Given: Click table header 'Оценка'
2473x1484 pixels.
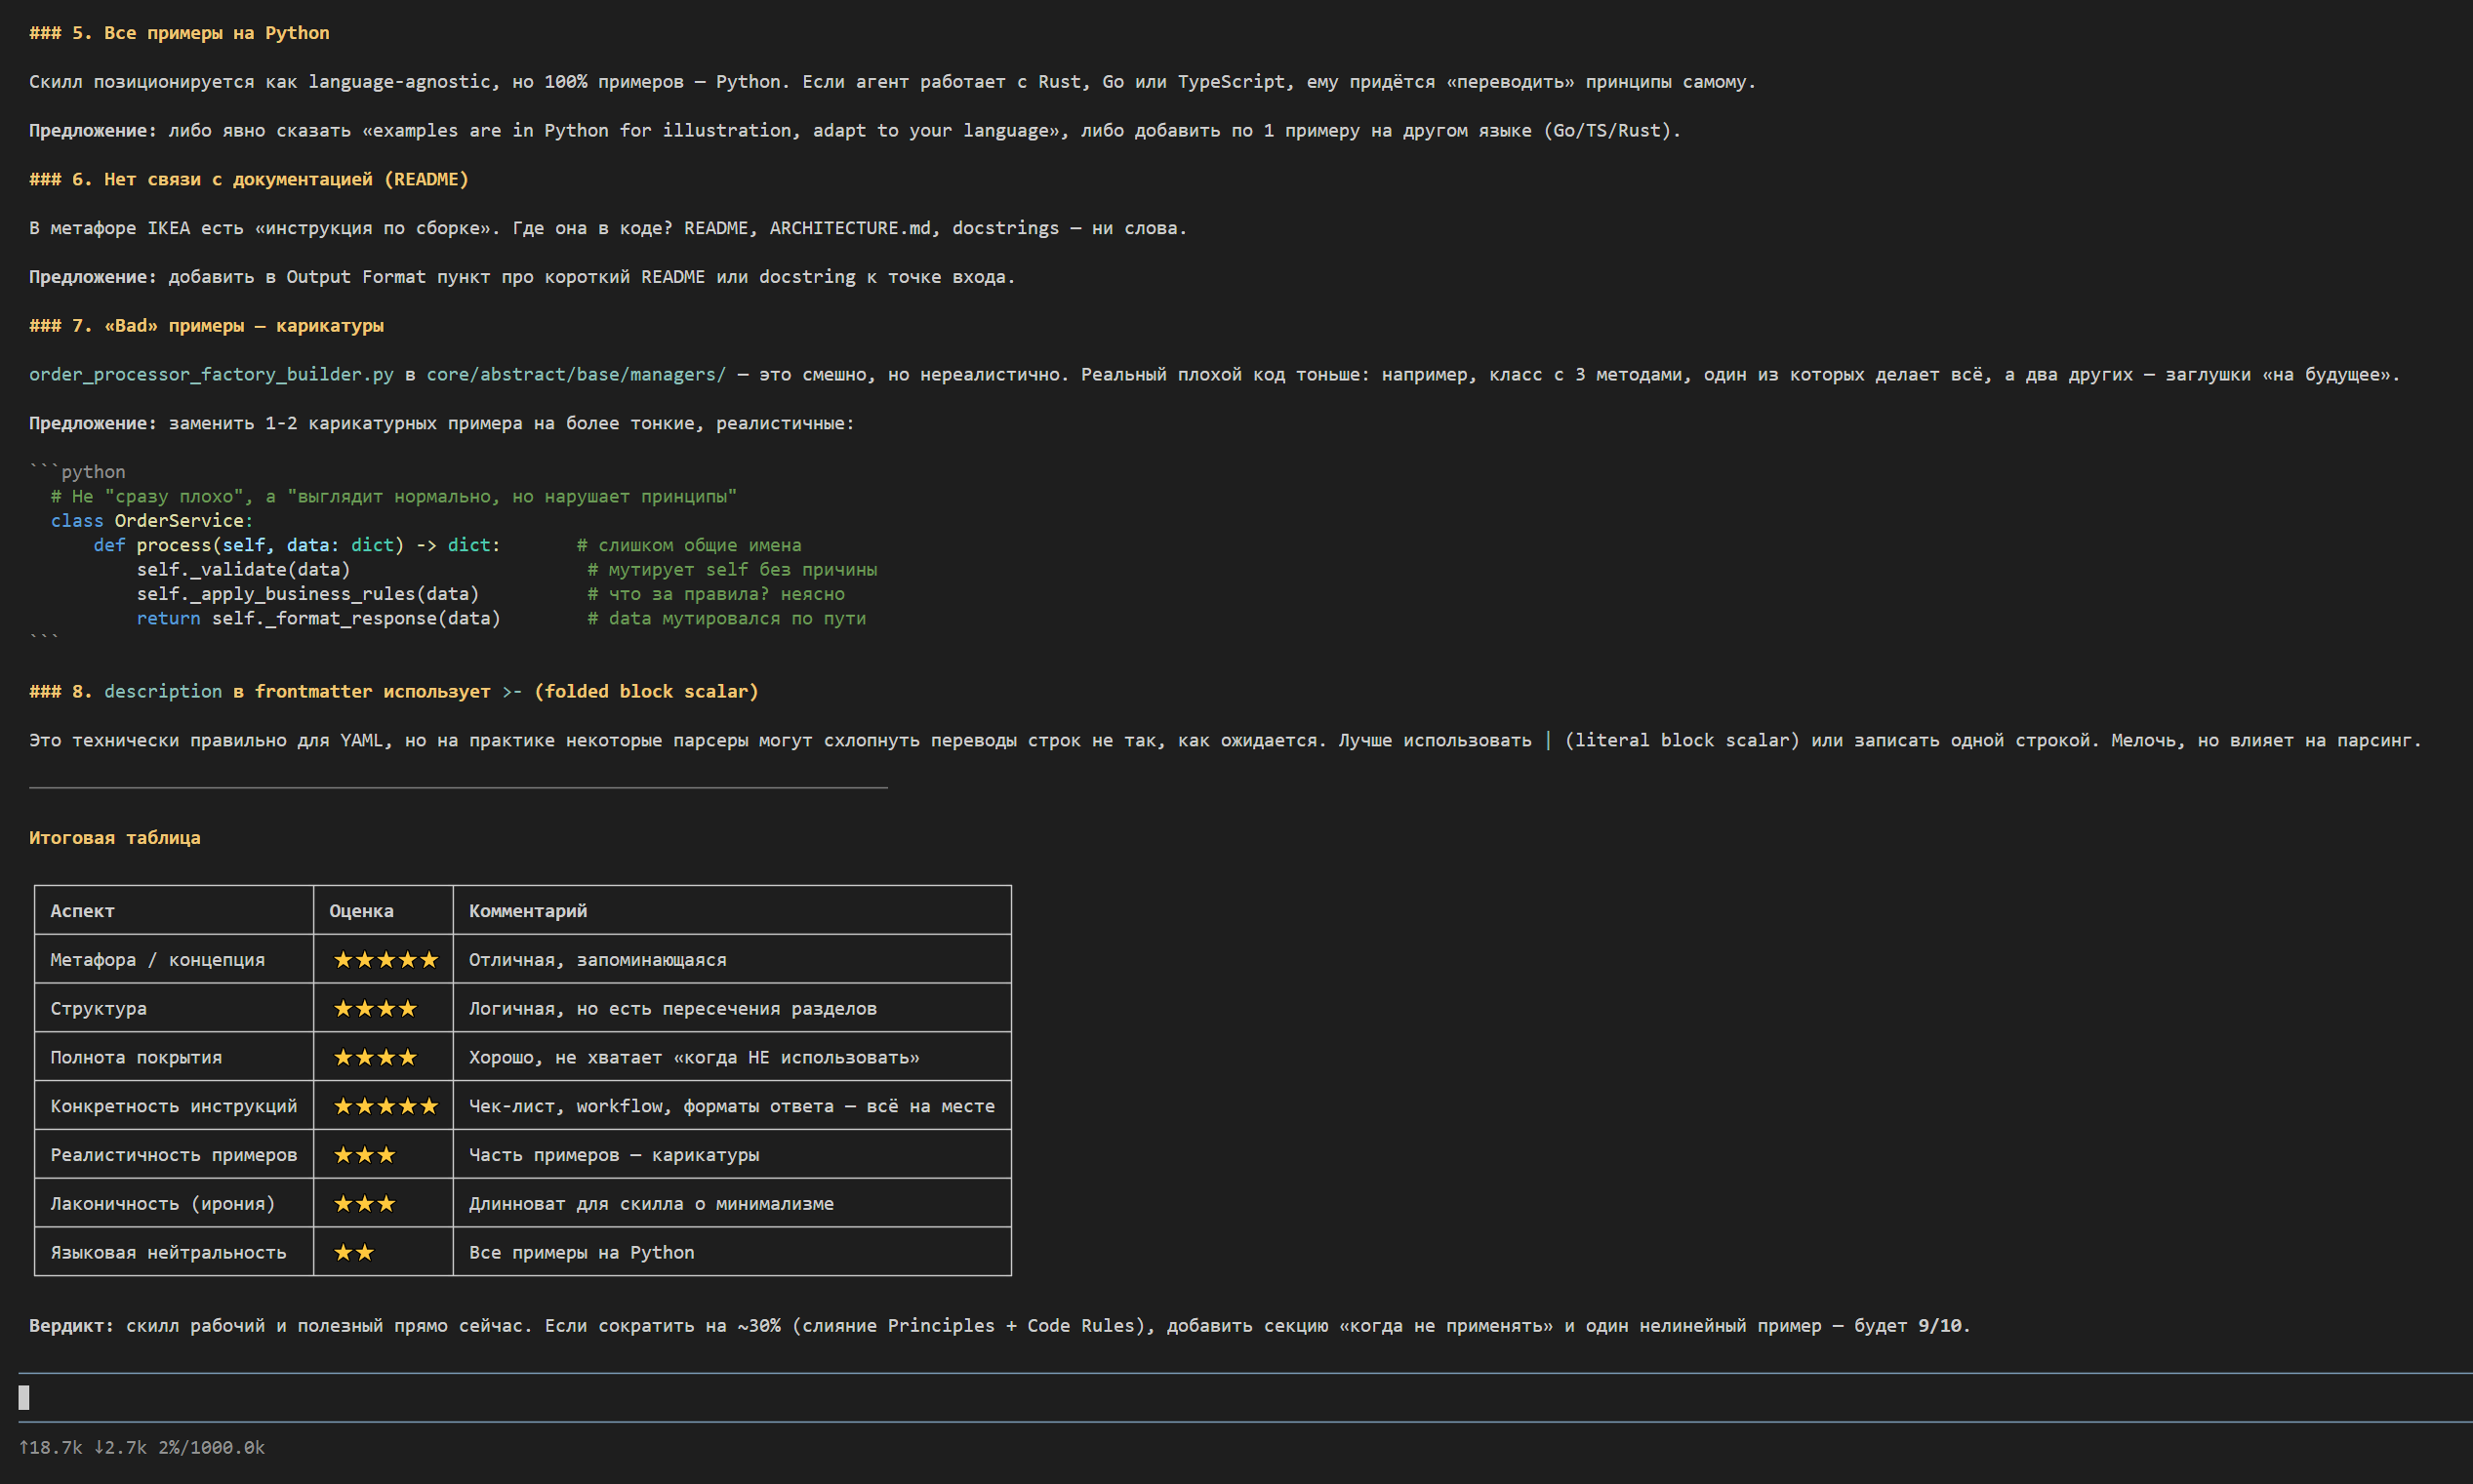Looking at the screenshot, I should 361,911.
